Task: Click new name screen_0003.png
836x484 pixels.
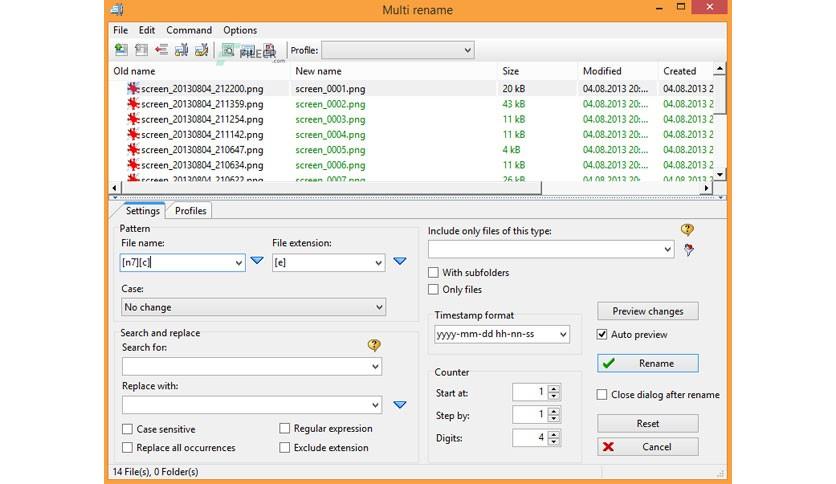Action: pyautogui.click(x=330, y=119)
